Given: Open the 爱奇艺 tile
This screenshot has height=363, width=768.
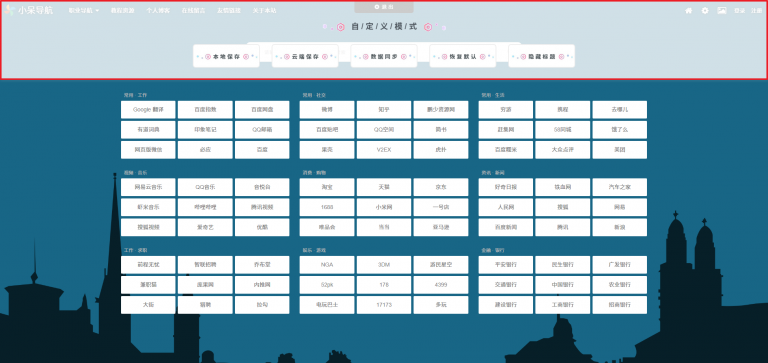Looking at the screenshot, I should [x=205, y=227].
